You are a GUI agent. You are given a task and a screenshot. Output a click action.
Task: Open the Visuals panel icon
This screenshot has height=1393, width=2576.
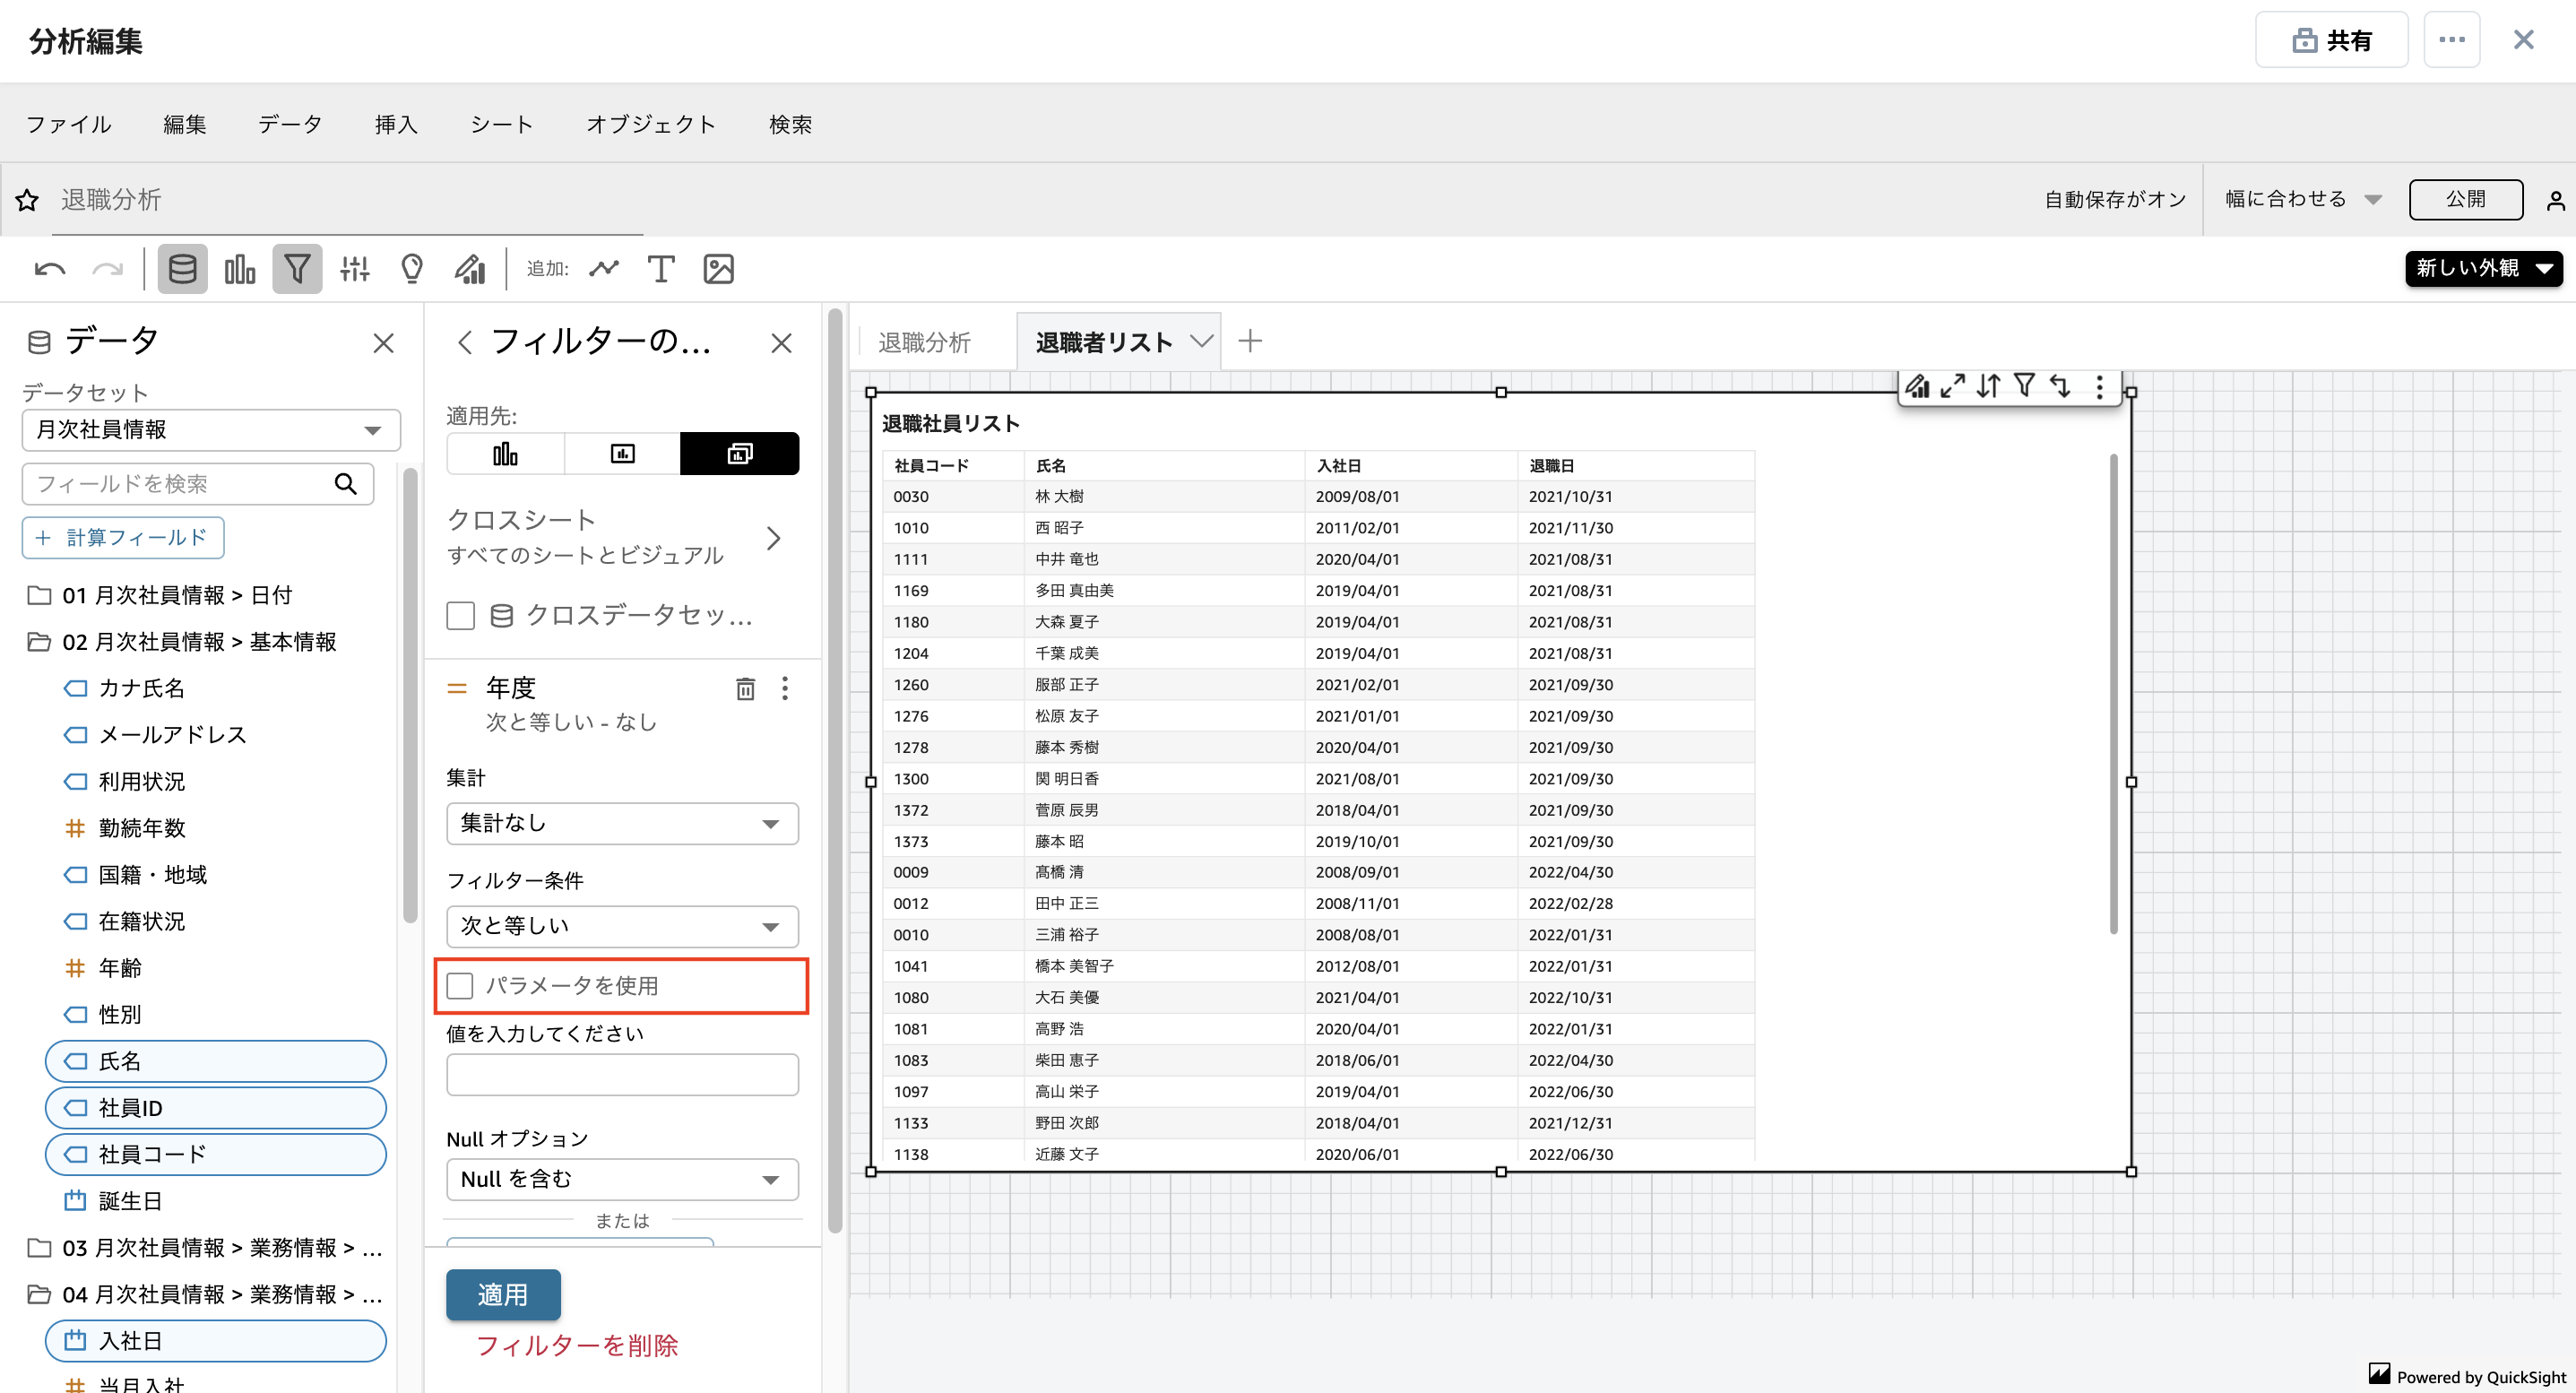tap(240, 268)
